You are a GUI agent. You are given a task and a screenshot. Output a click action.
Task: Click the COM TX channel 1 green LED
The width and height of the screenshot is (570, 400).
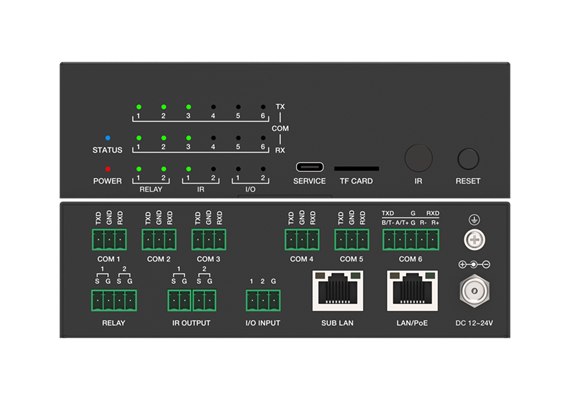(x=139, y=107)
